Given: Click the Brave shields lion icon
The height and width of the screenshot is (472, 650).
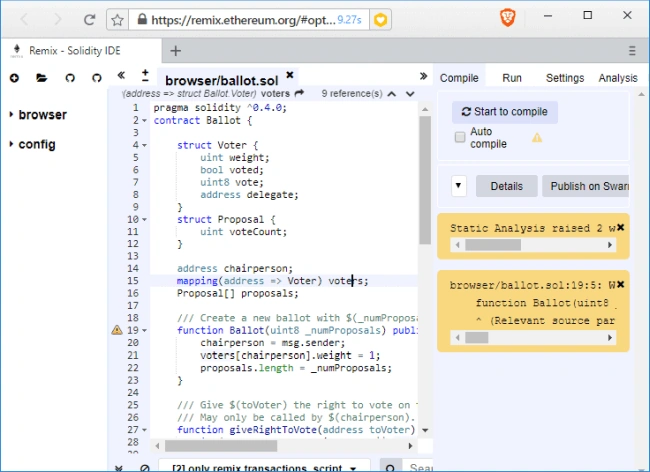Looking at the screenshot, I should 508,17.
